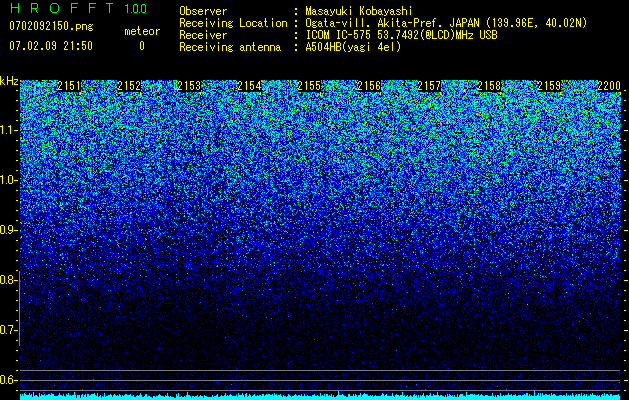The image size is (629, 400).
Task: Click the meteor count label
Action: [x=142, y=31]
